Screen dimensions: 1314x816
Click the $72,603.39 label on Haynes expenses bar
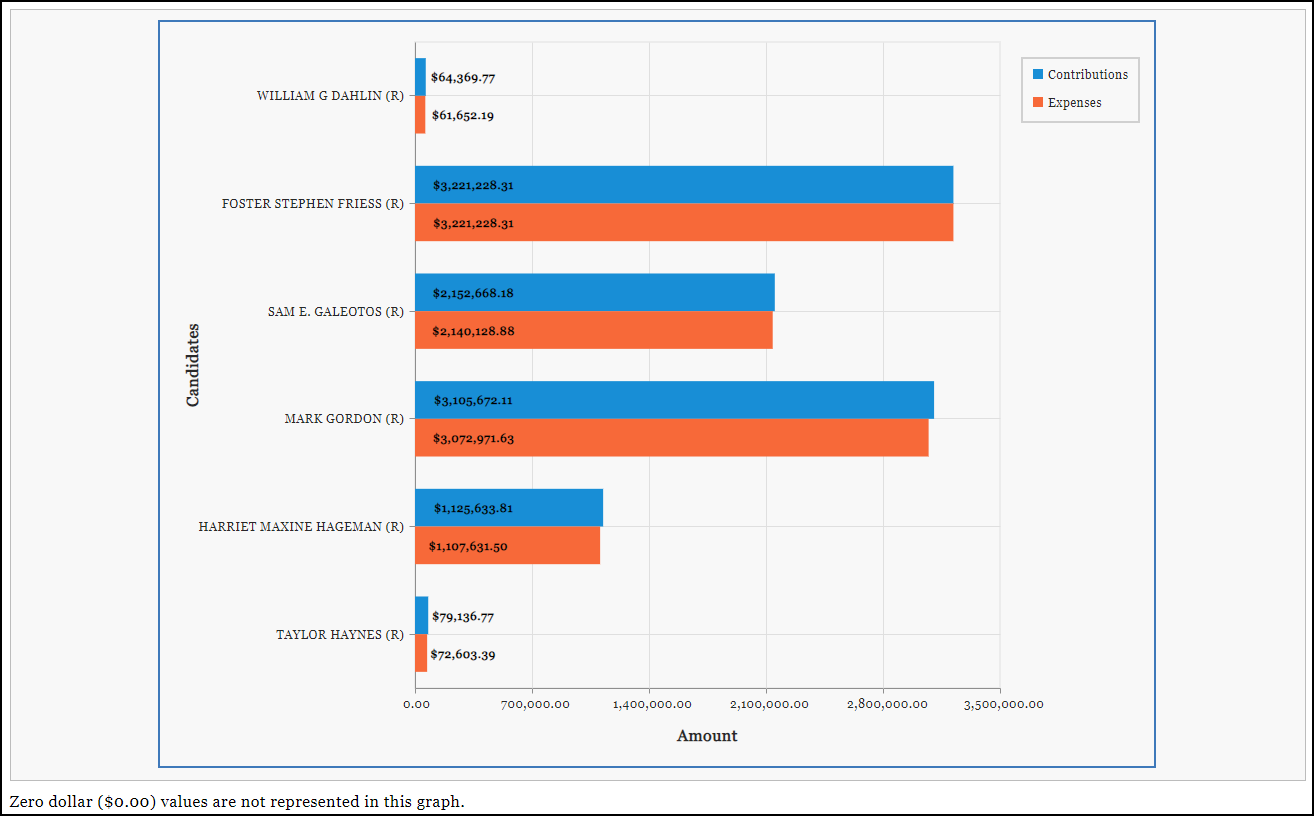(x=466, y=654)
